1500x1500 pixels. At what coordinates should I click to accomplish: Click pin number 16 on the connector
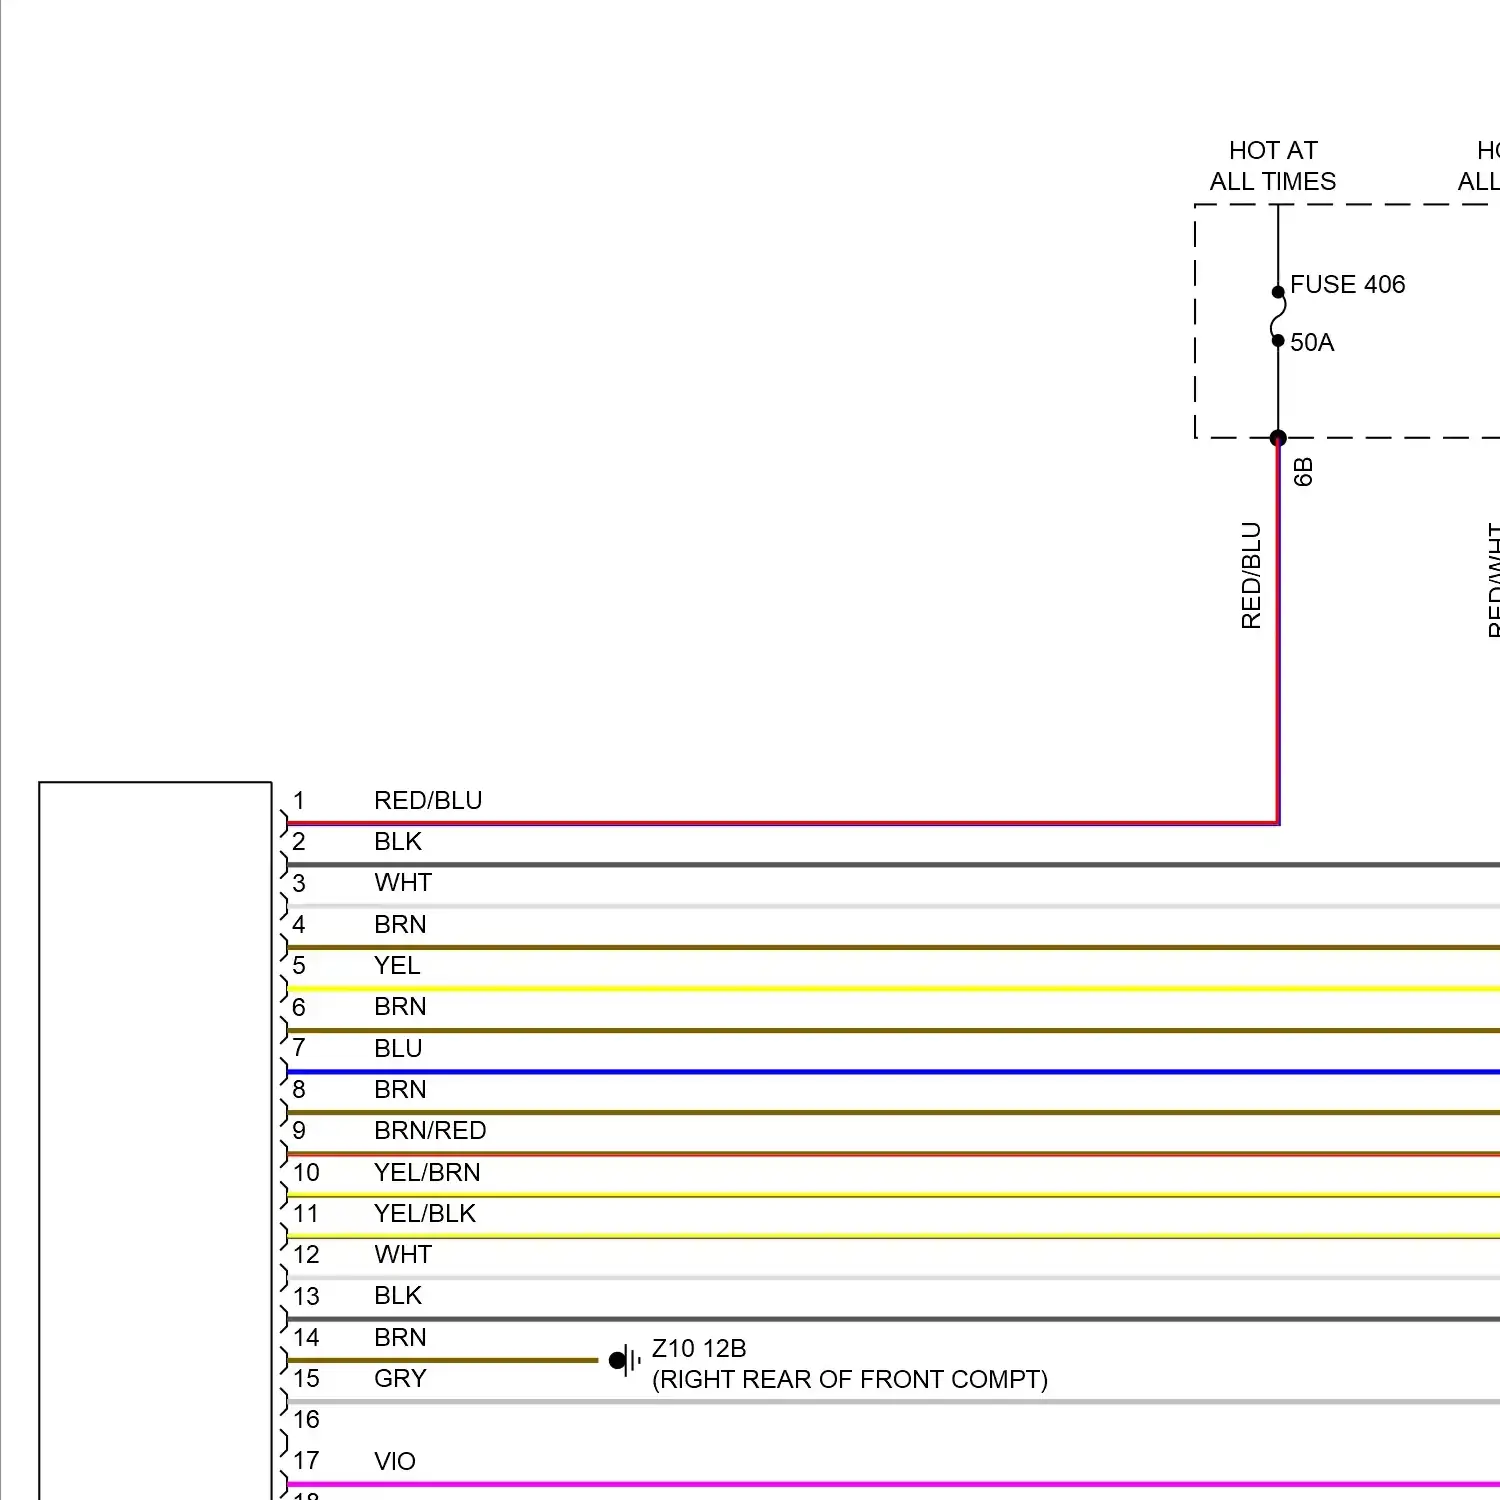(306, 1420)
